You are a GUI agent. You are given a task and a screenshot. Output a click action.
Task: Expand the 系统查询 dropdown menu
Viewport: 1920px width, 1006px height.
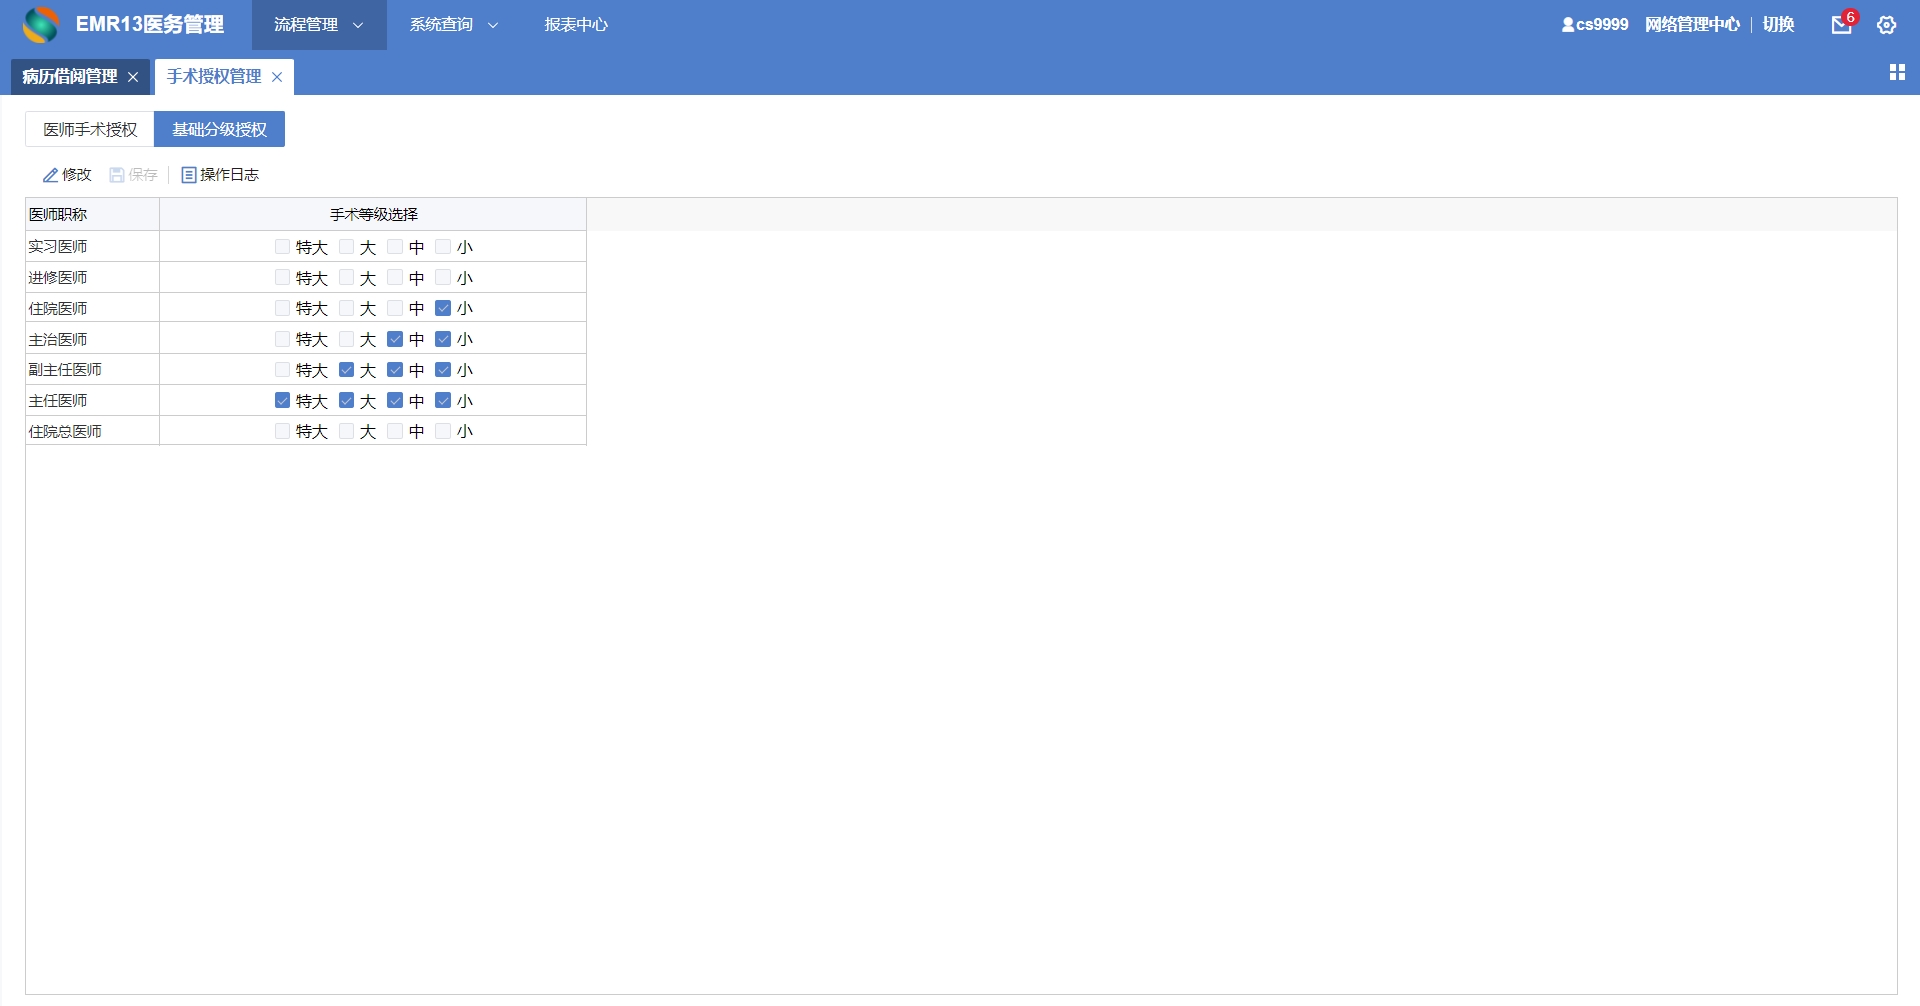point(453,25)
